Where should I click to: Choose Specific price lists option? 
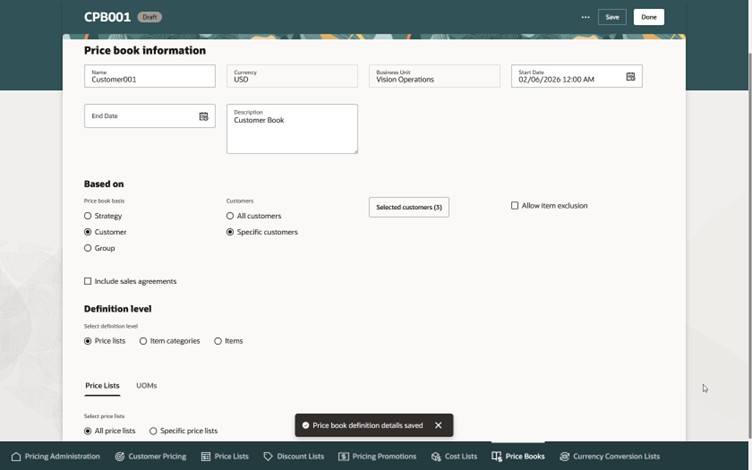pyautogui.click(x=153, y=431)
